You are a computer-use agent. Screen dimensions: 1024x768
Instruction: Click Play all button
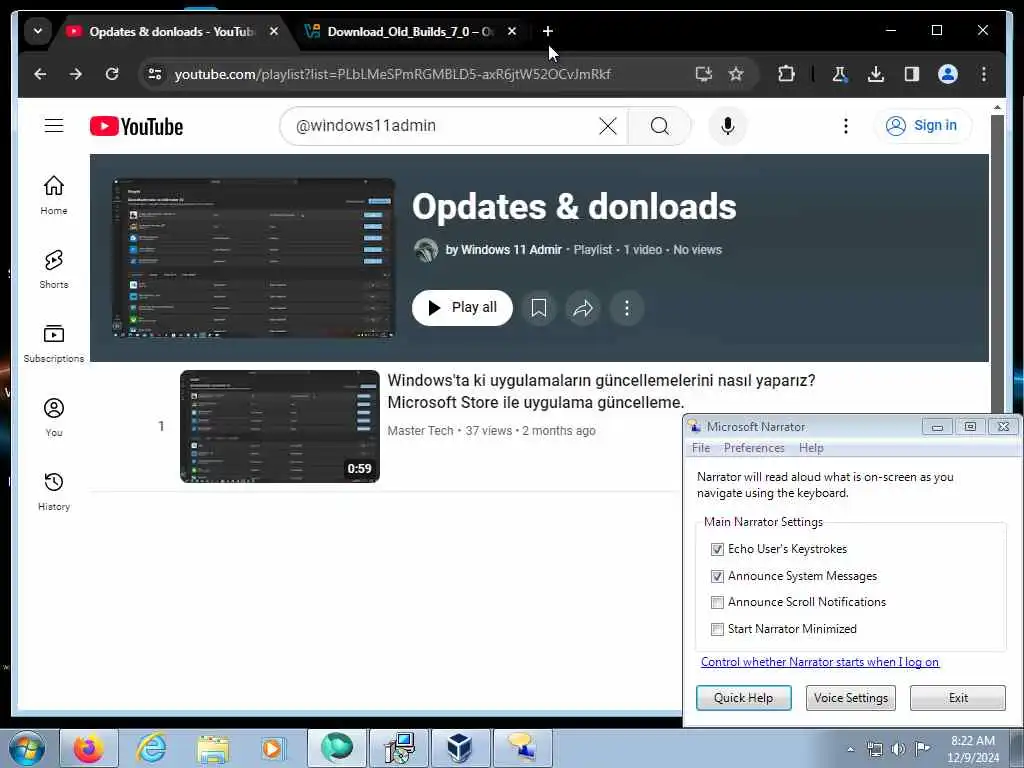462,308
